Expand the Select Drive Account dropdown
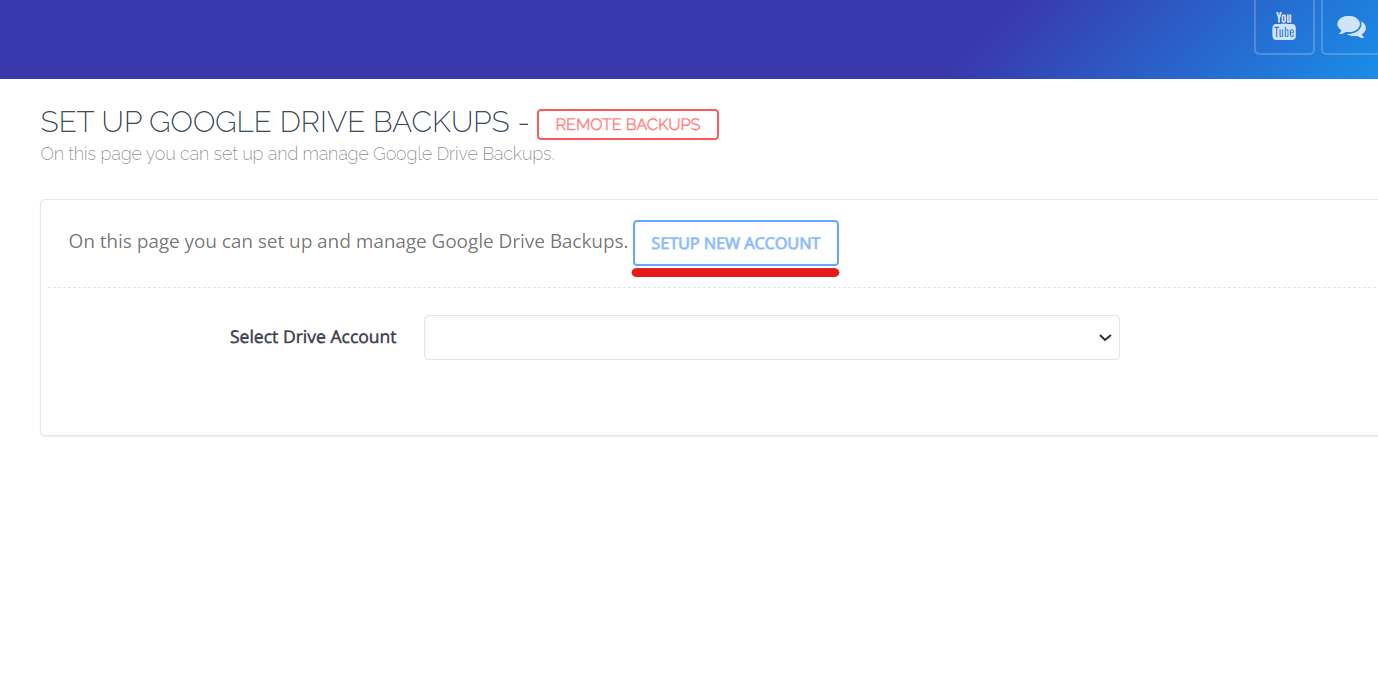1378x676 pixels. [x=771, y=337]
